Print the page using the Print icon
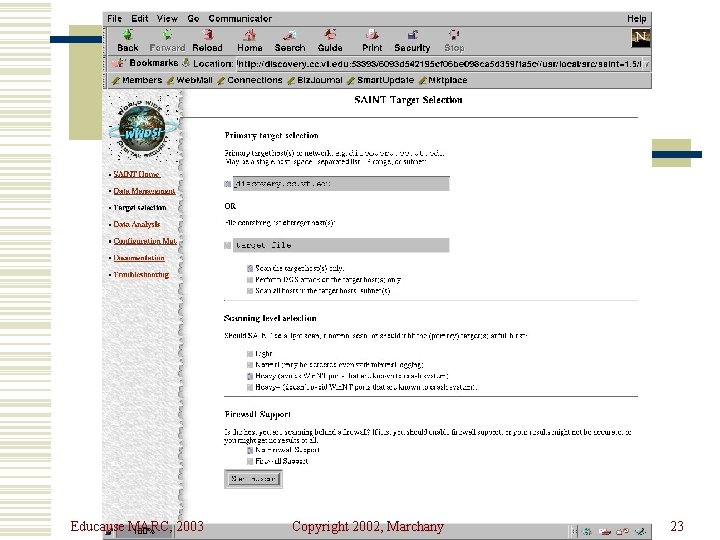 (372, 40)
